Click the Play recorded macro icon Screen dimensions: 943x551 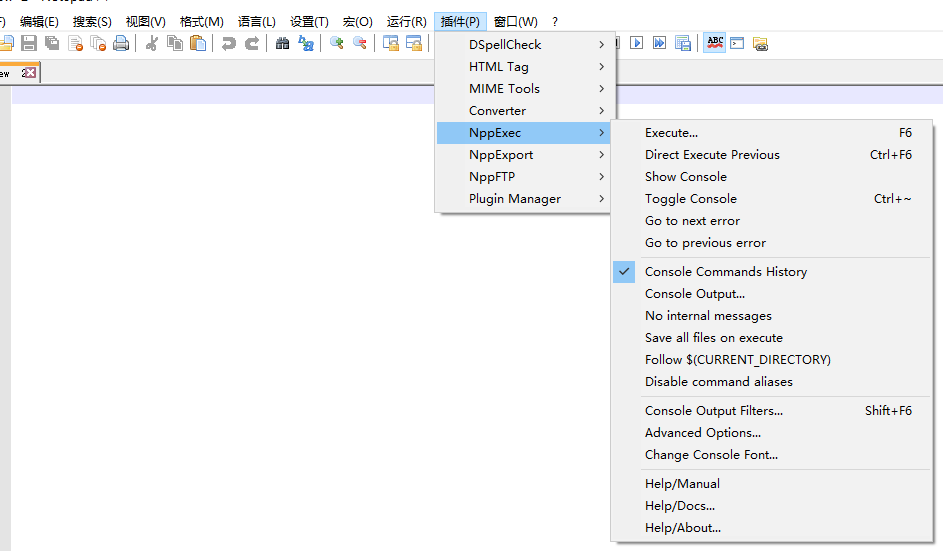(636, 43)
